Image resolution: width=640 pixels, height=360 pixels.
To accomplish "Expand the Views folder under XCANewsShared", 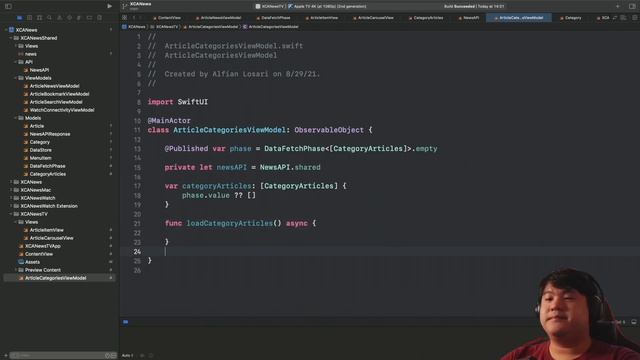I will pos(16,46).
